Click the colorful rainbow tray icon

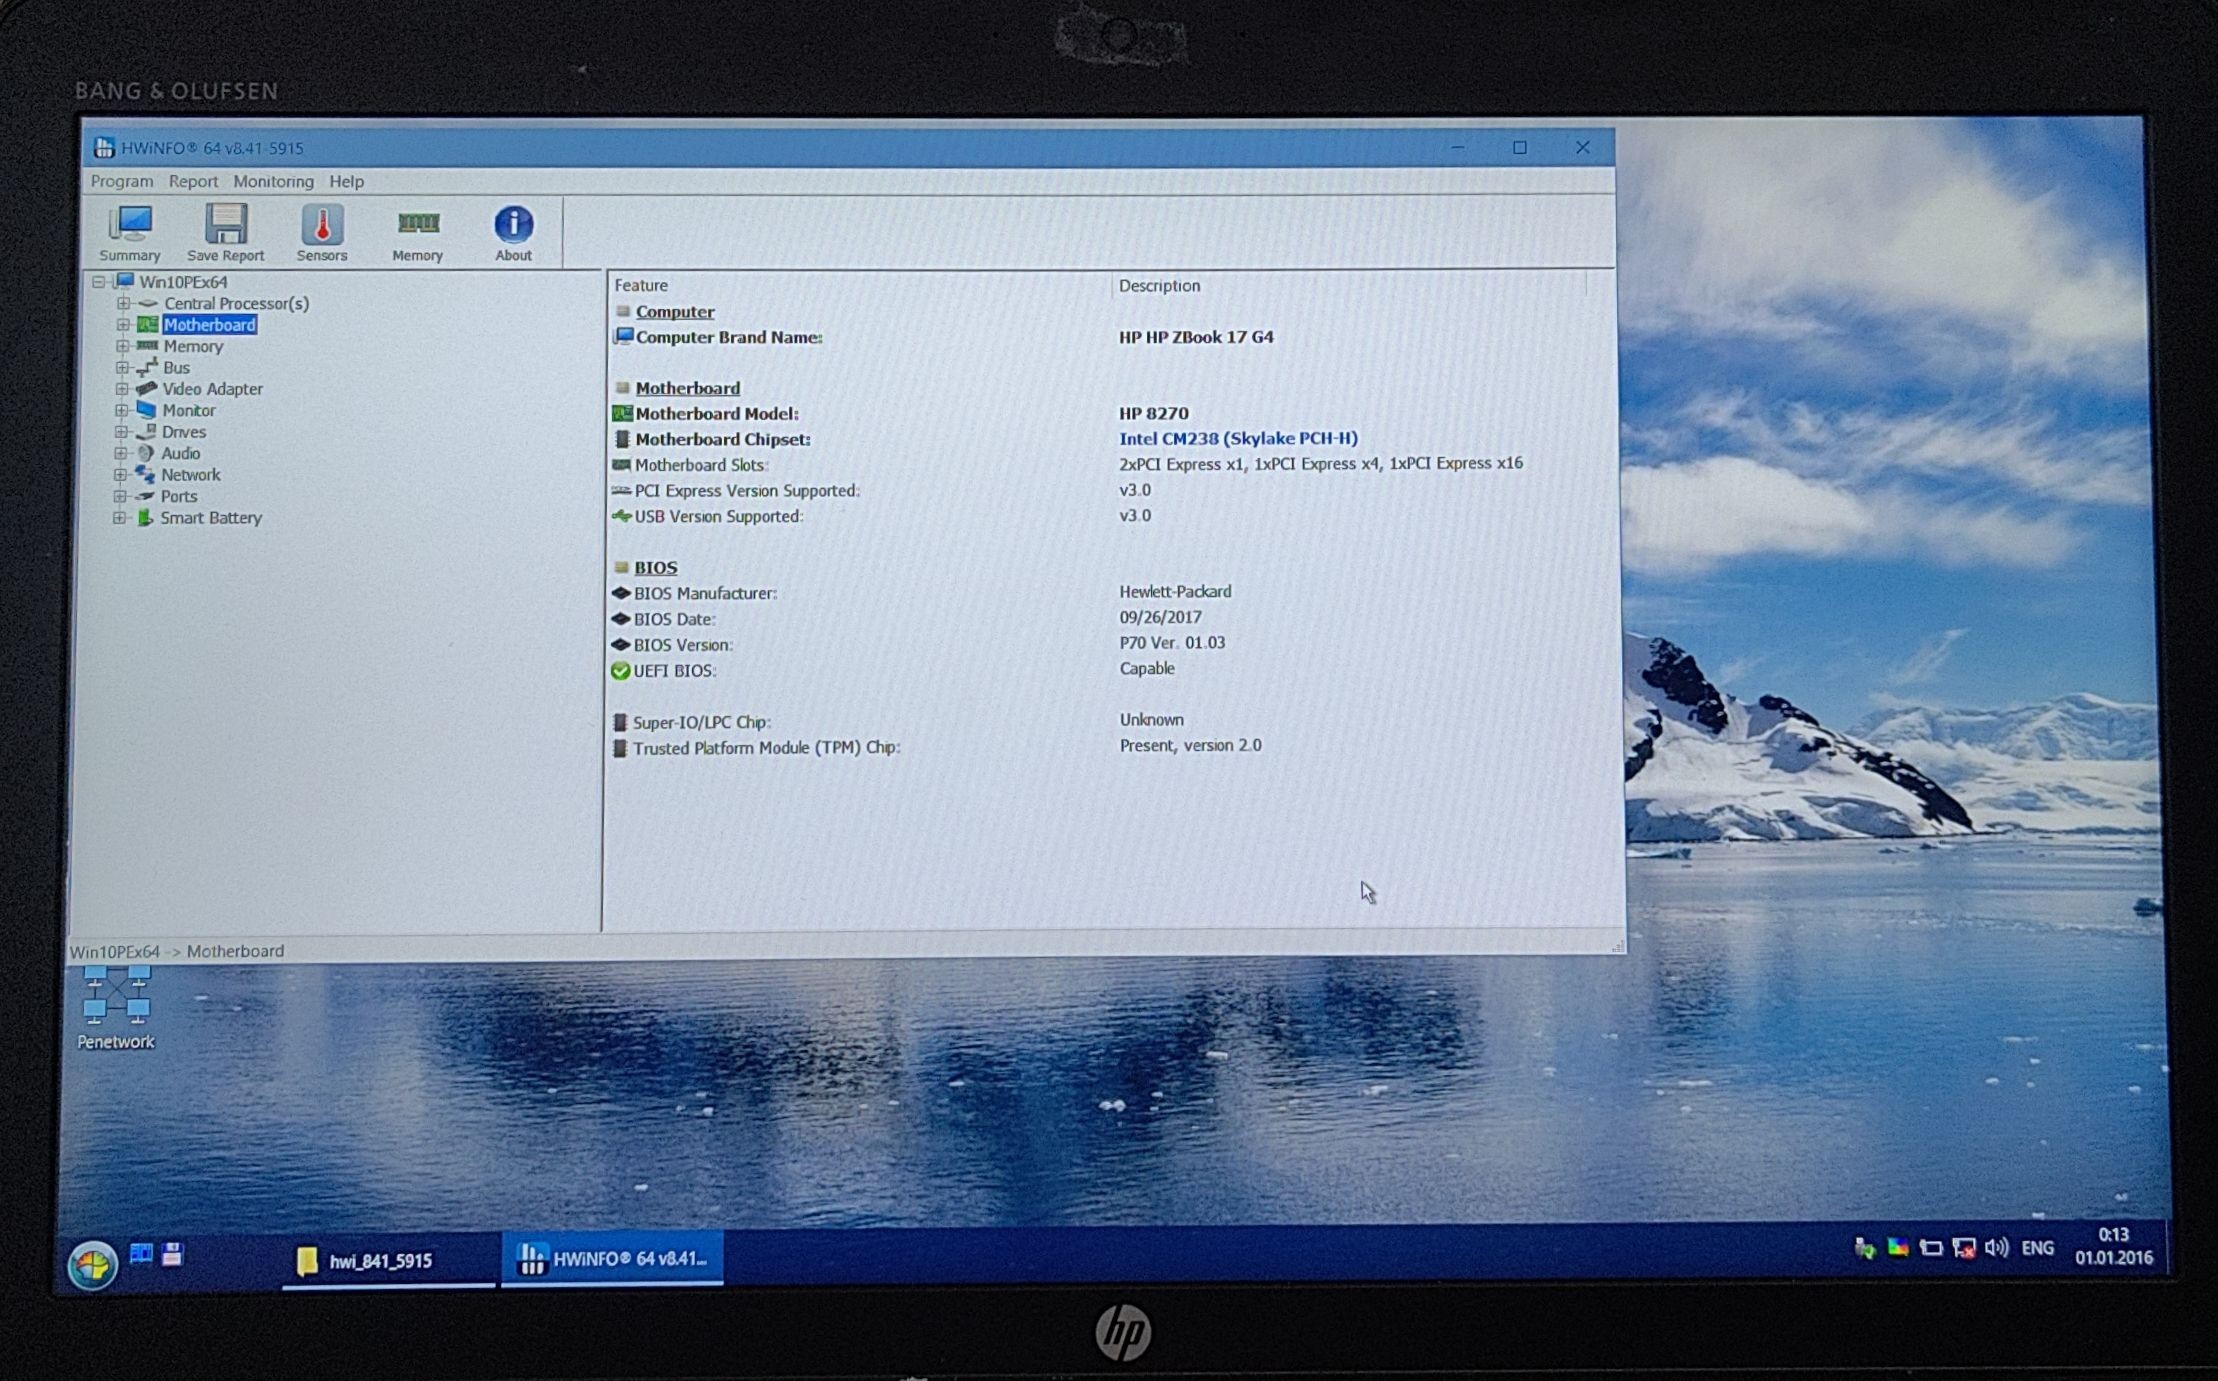click(x=1897, y=1248)
